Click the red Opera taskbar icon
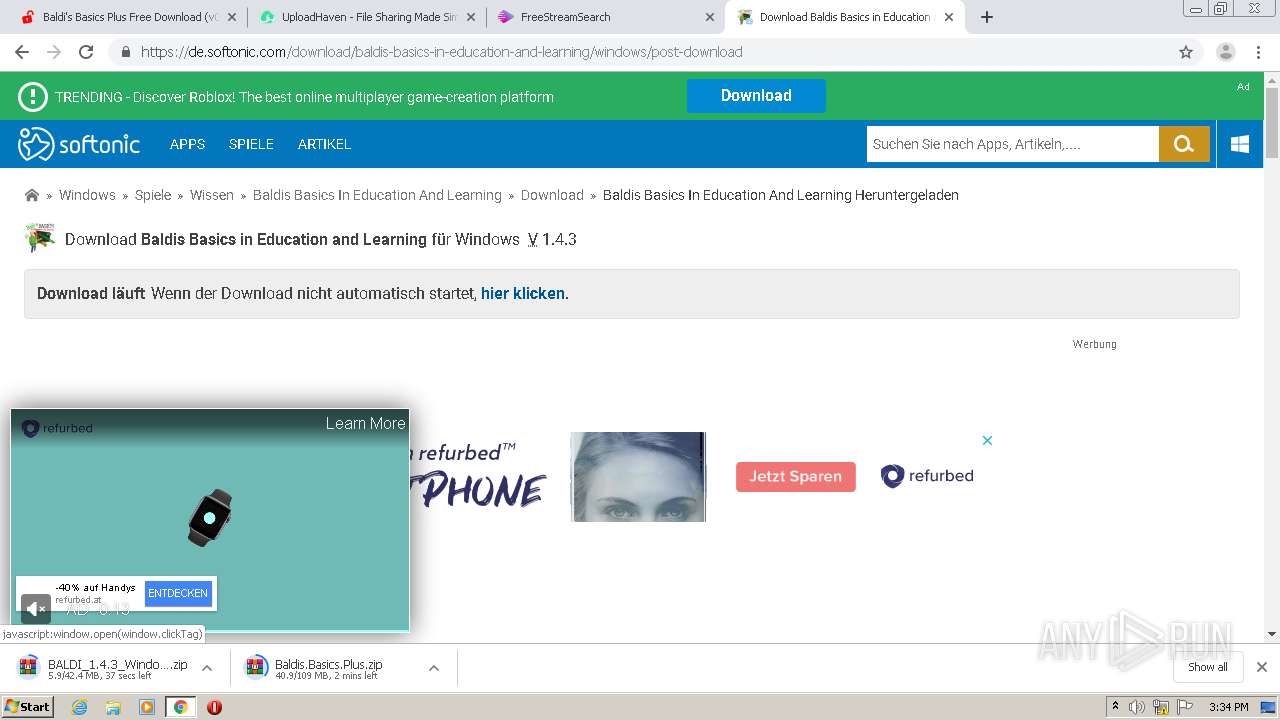Image resolution: width=1280 pixels, height=720 pixels. click(214, 707)
